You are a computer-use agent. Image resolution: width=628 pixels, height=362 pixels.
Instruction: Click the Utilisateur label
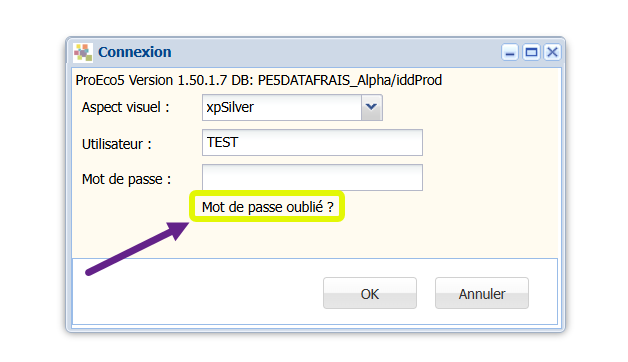117,144
